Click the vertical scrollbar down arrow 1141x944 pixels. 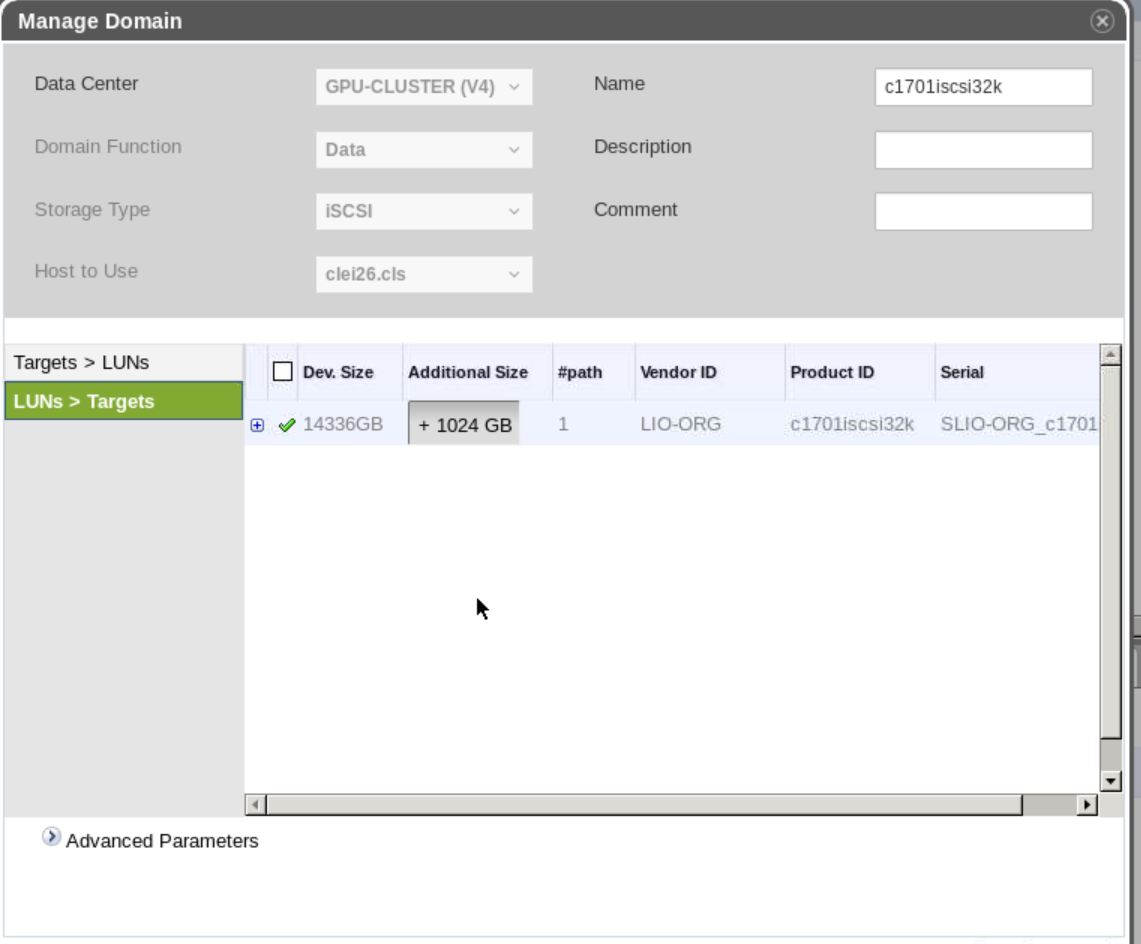pos(1109,780)
